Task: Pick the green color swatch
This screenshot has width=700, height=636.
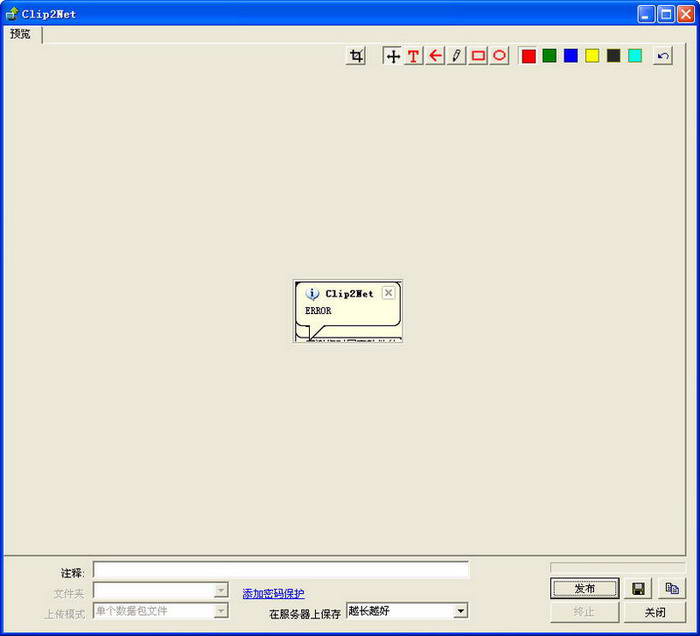Action: [x=550, y=56]
